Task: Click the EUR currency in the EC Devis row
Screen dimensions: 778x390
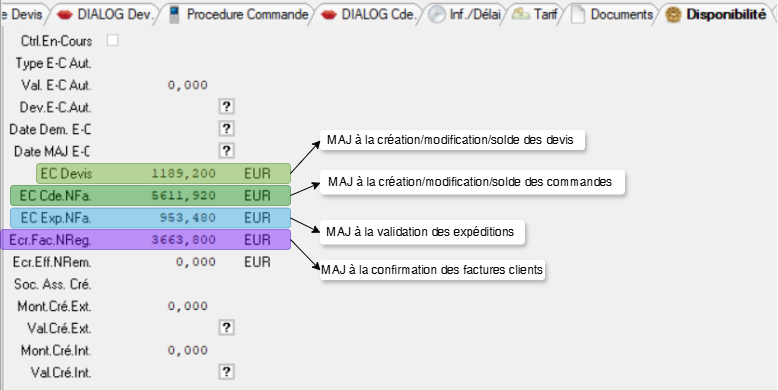Action: coord(258,174)
